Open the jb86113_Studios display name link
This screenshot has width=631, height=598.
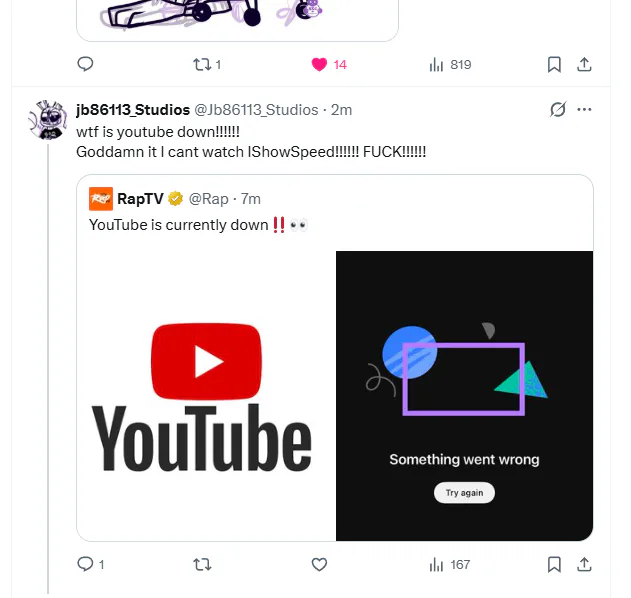[133, 109]
